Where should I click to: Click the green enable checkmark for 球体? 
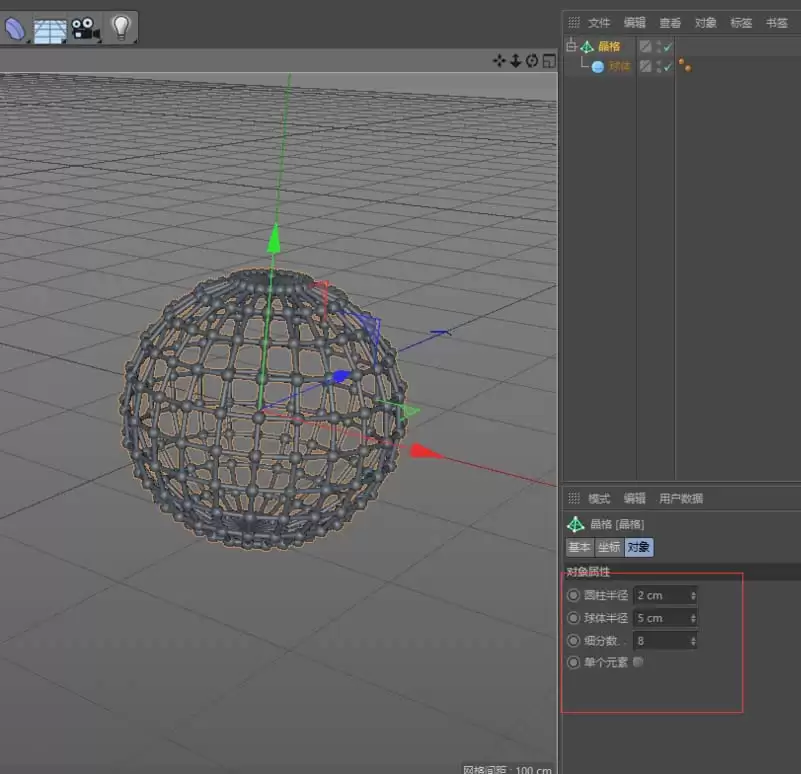pyautogui.click(x=666, y=65)
